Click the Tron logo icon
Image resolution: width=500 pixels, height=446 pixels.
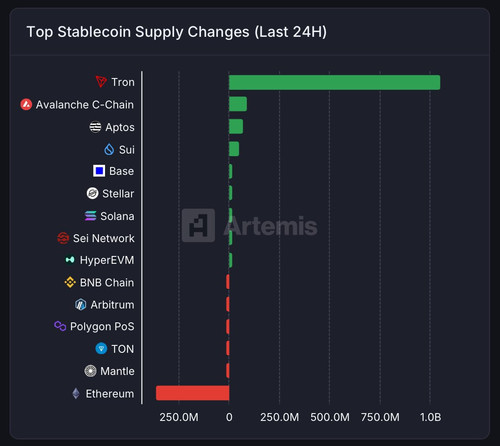pyautogui.click(x=101, y=82)
